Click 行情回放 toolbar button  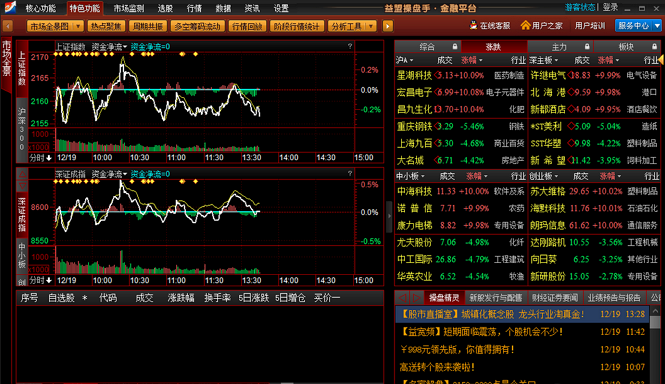(x=247, y=26)
